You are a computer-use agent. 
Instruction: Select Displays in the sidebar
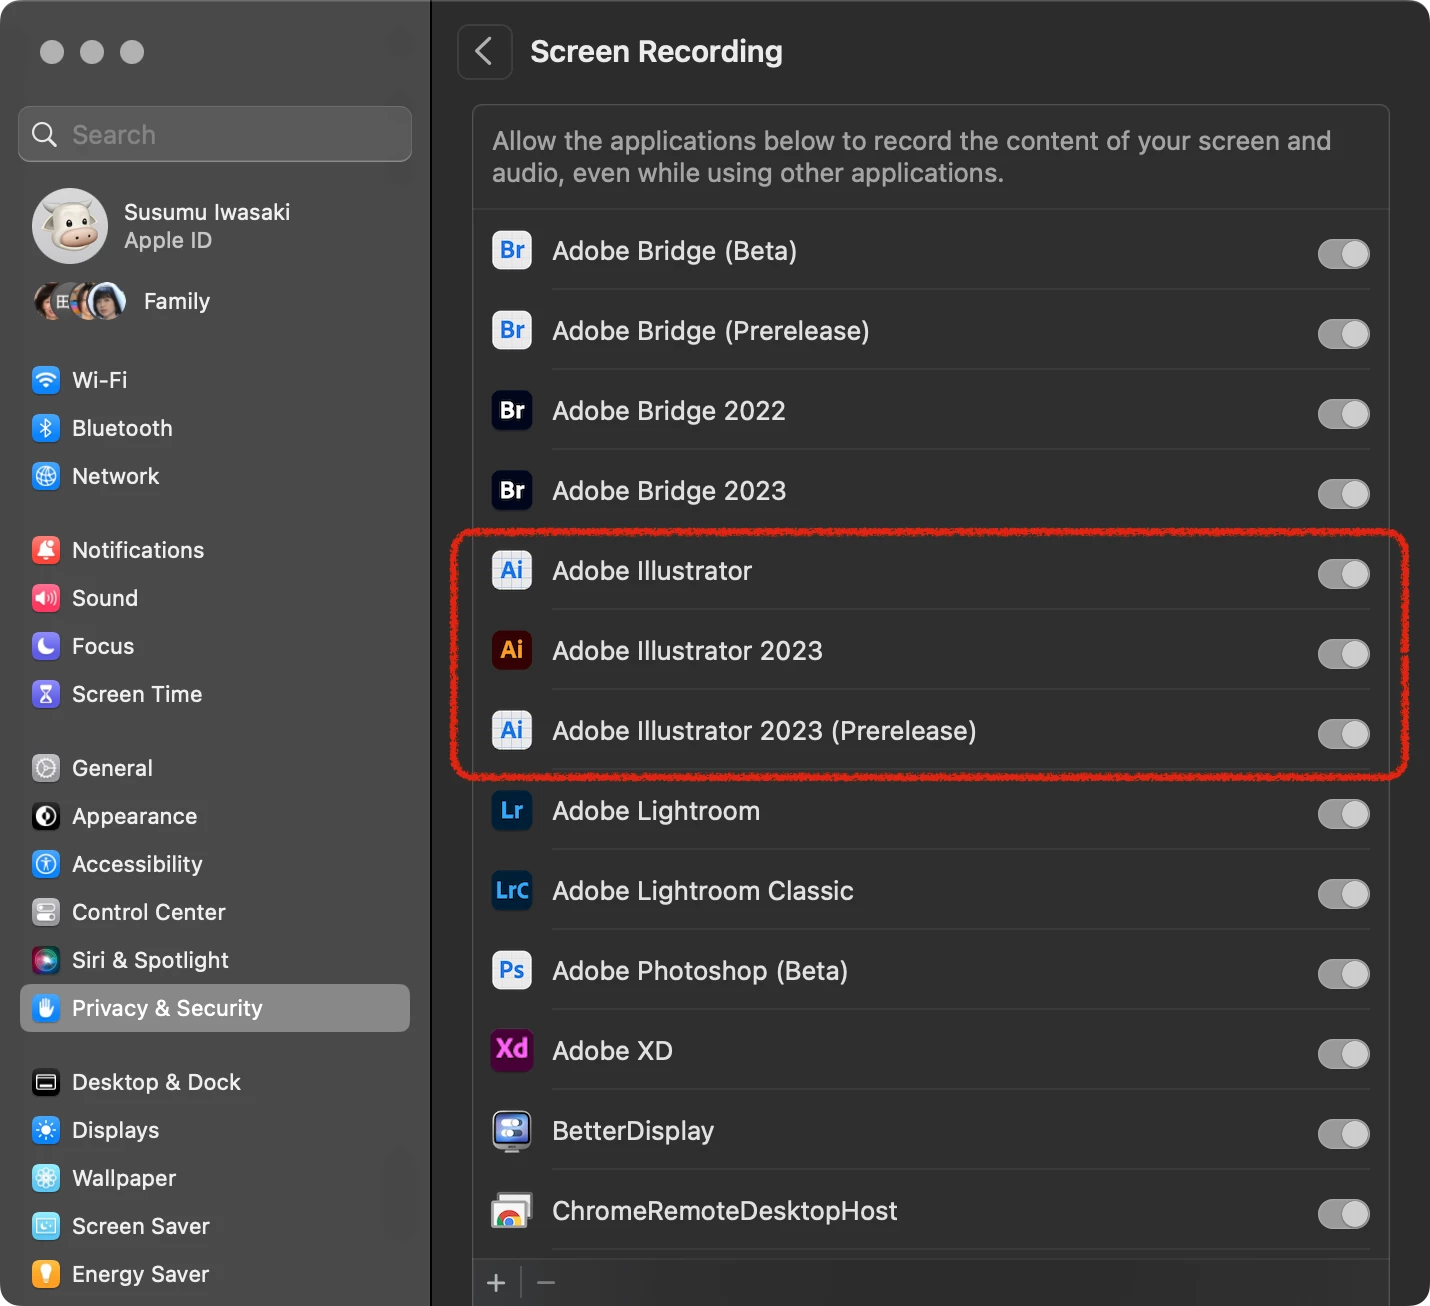(215, 1130)
